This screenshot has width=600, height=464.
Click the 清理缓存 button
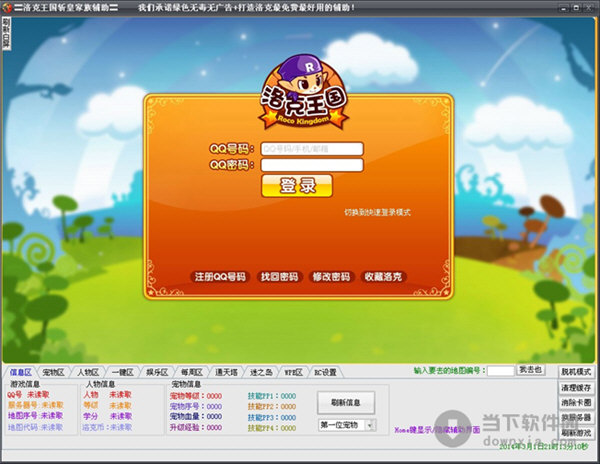coord(576,387)
